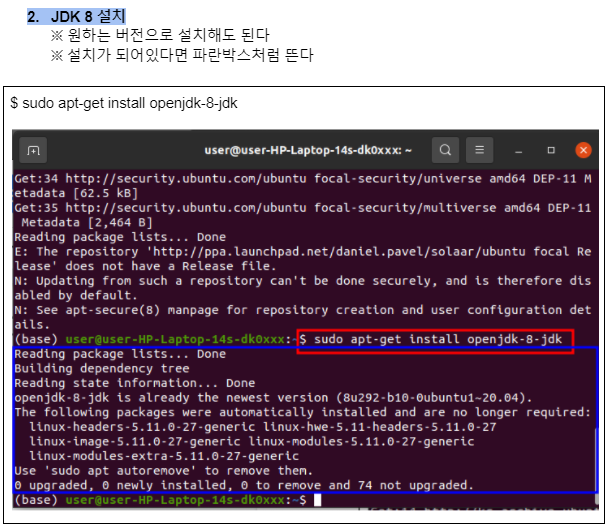609x526 pixels.
Task: Minimize the terminal window
Action: [x=518, y=150]
